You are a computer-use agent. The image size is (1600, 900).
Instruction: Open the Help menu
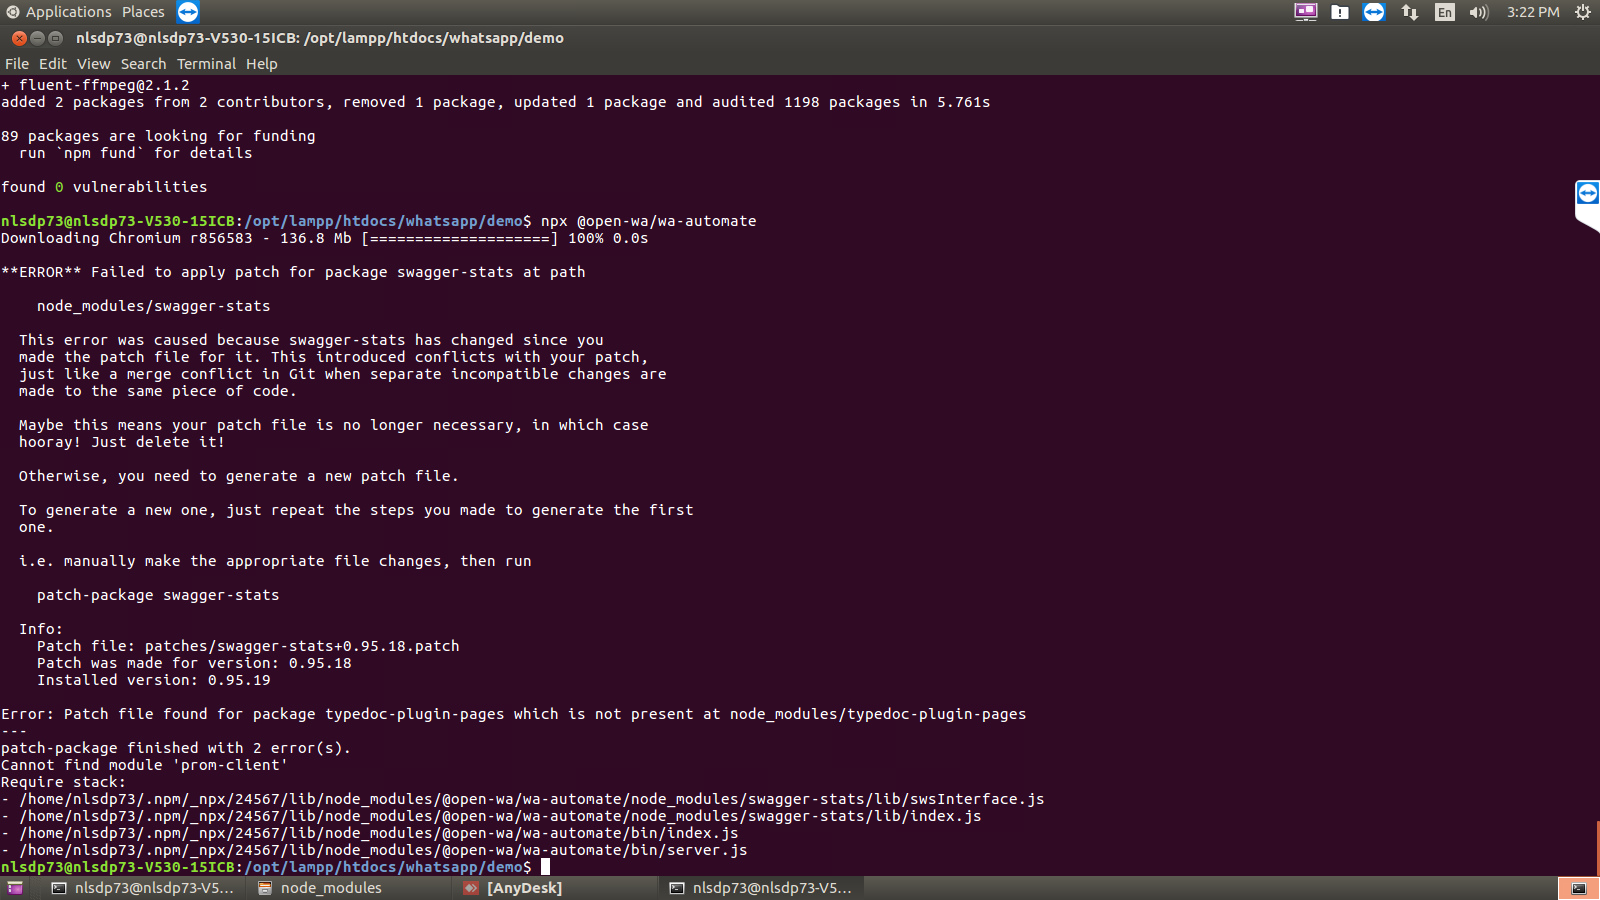261,63
